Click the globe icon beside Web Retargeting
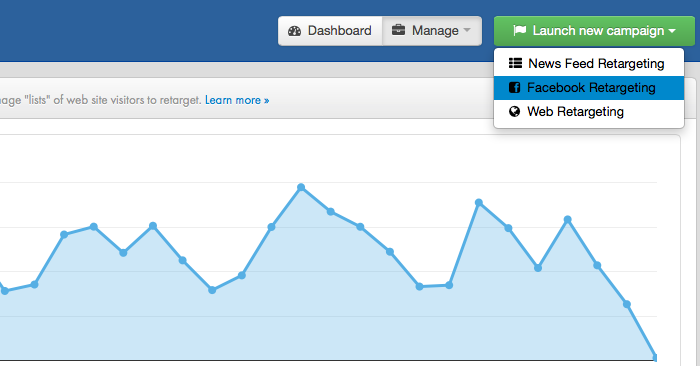The height and width of the screenshot is (366, 700). point(514,111)
